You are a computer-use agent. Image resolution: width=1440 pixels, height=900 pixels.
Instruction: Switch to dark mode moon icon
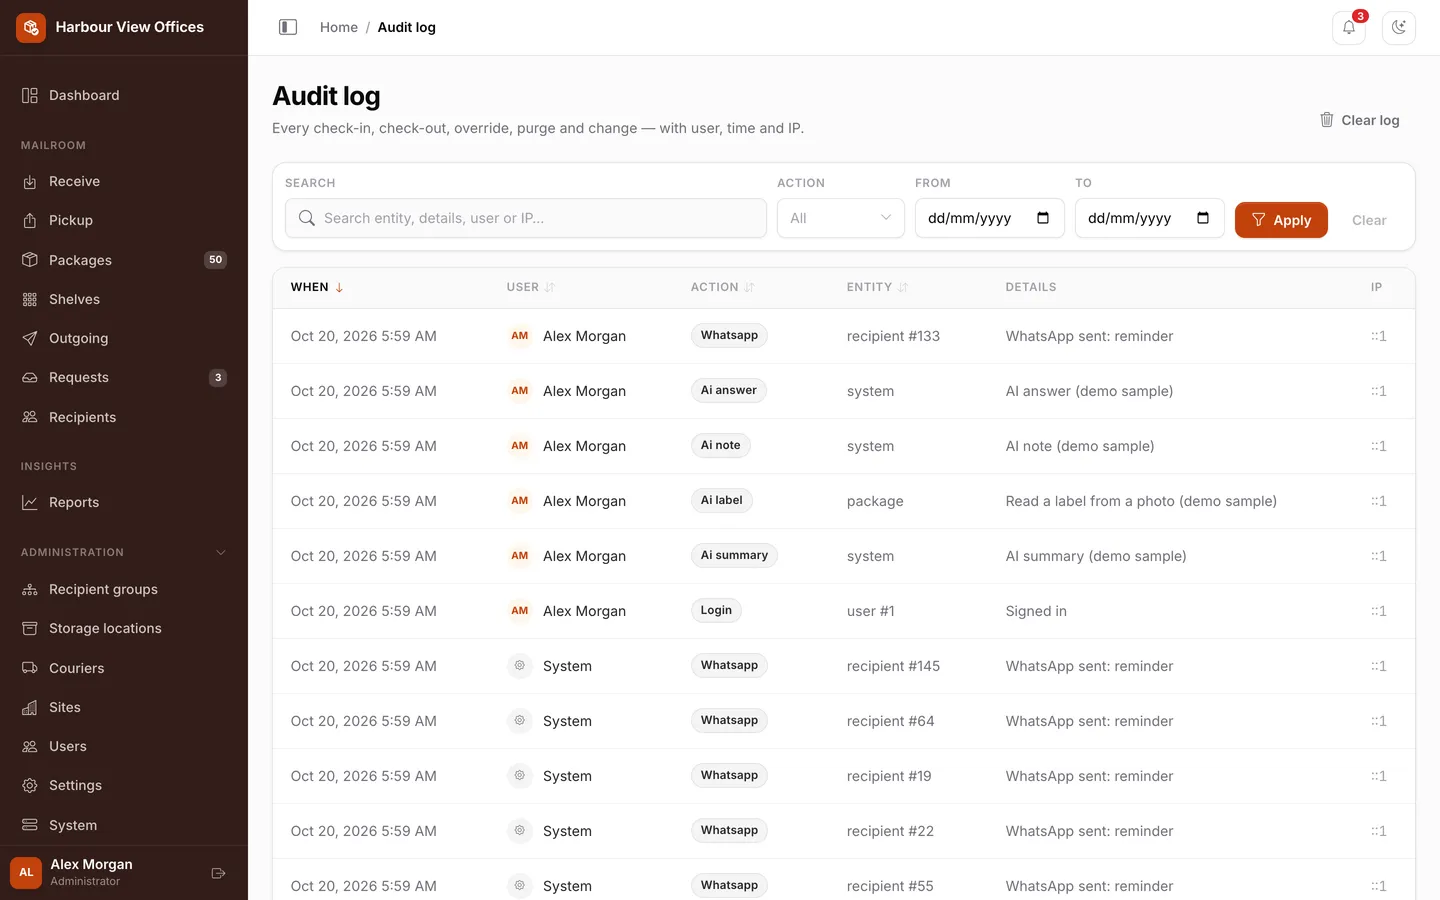[x=1399, y=27]
